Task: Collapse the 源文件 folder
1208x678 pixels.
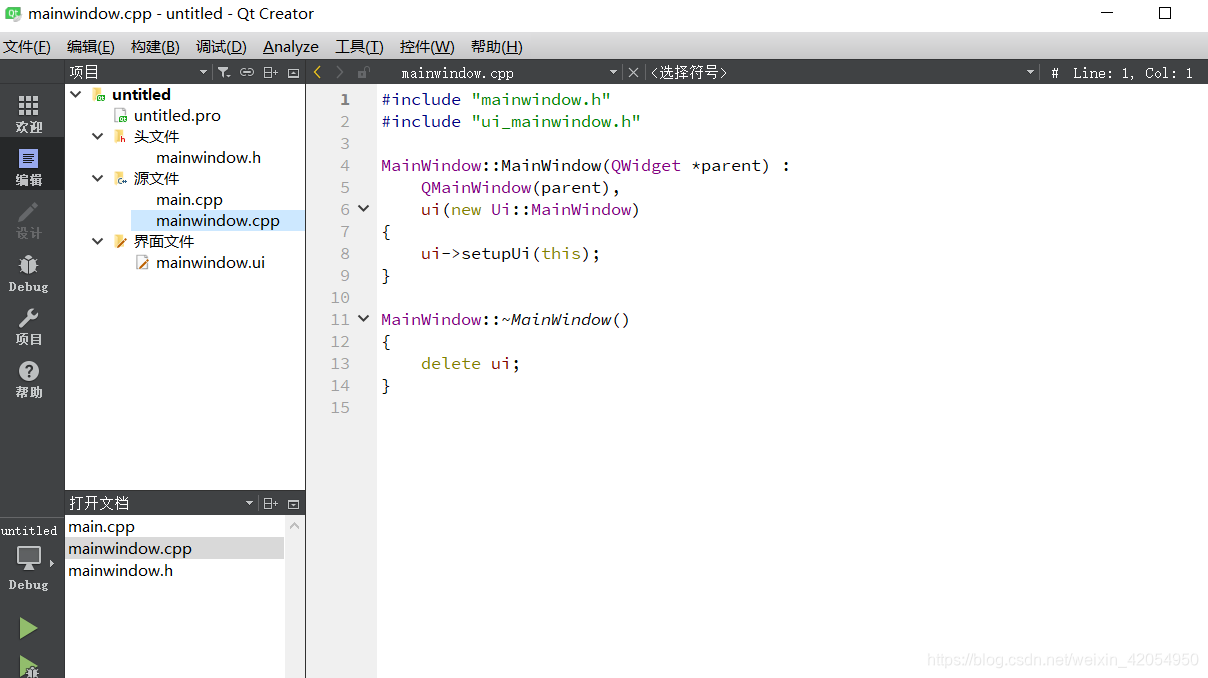Action: point(98,178)
